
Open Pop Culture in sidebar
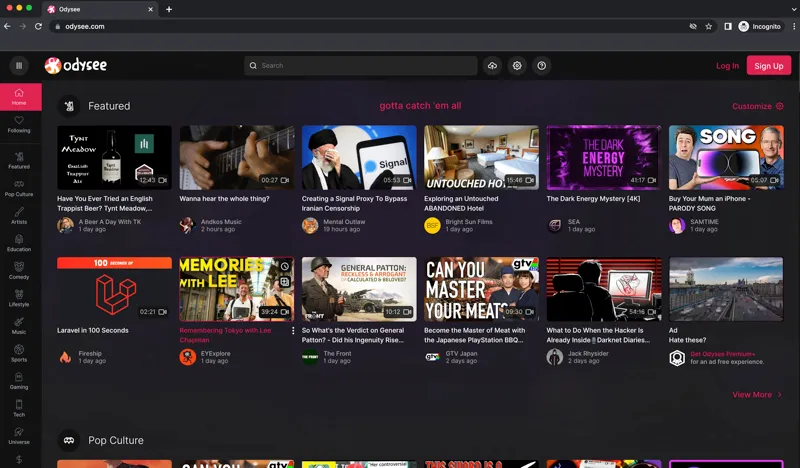[20, 188]
